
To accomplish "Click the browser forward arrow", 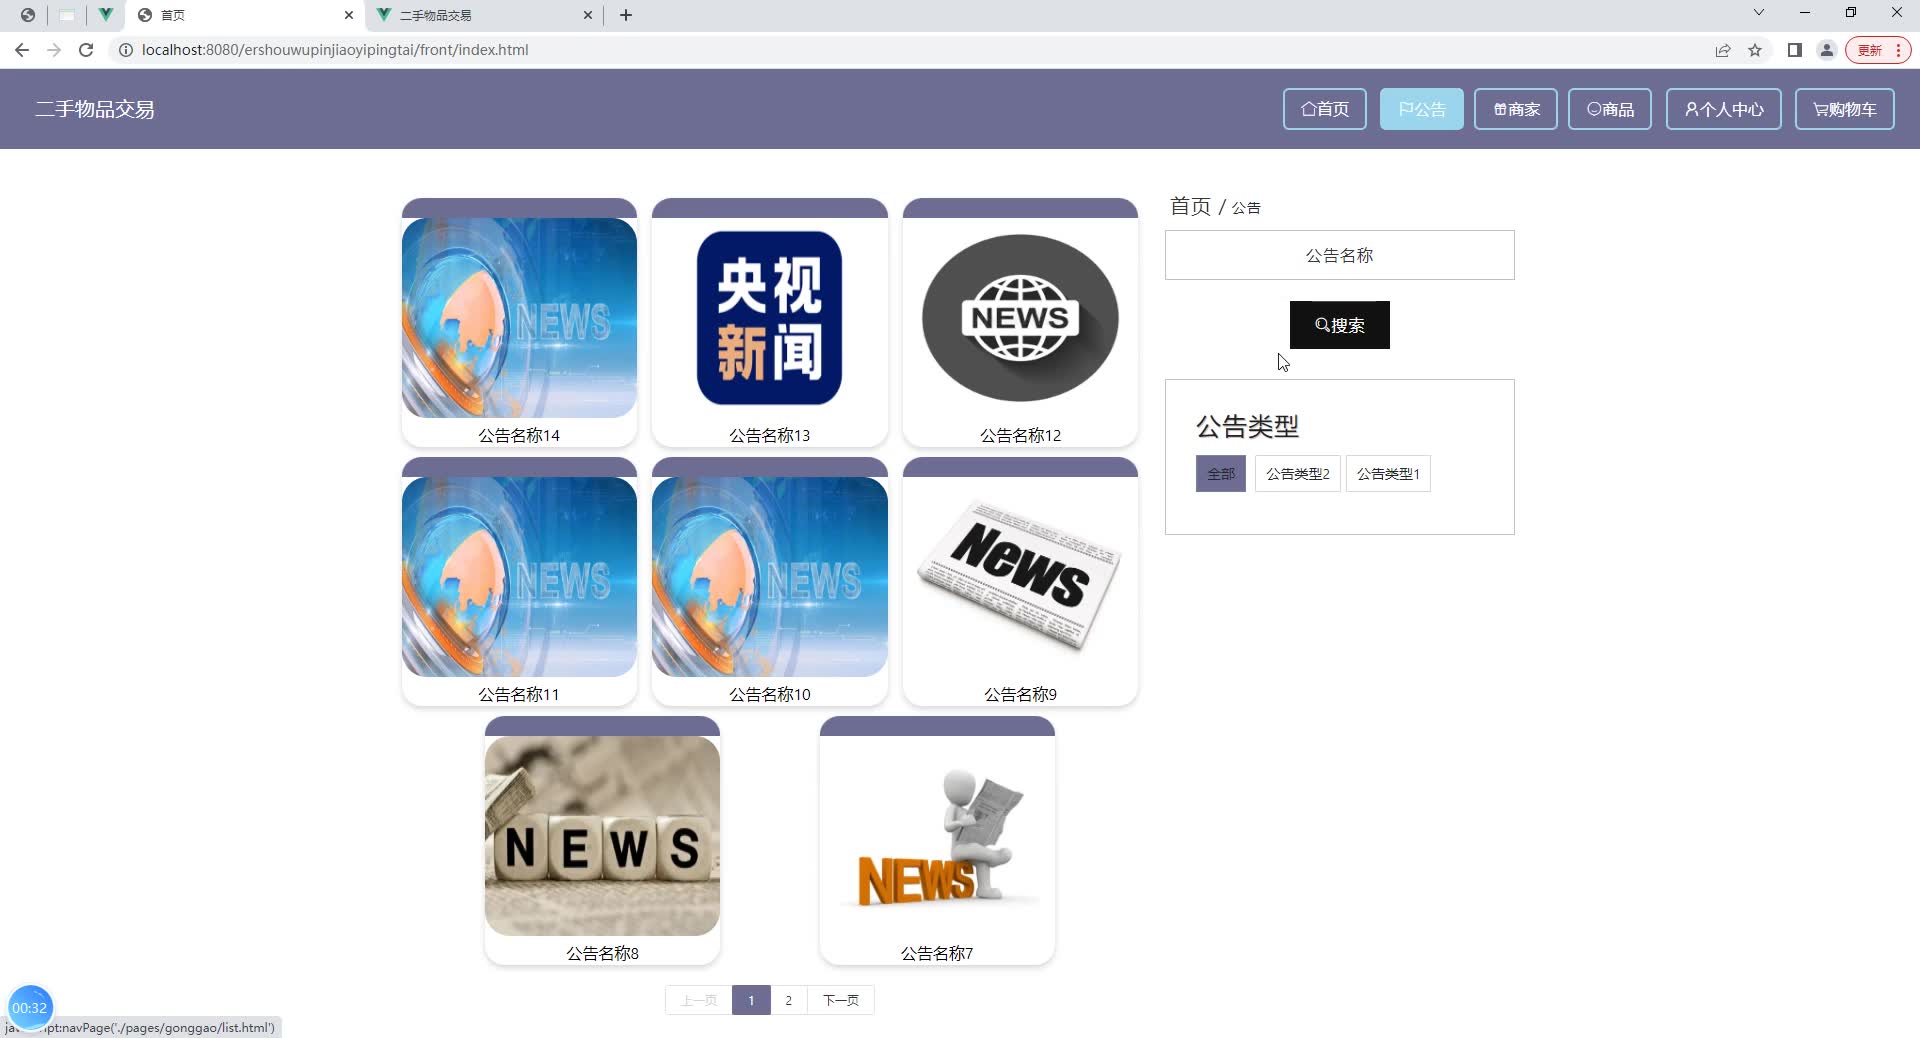I will pos(54,50).
